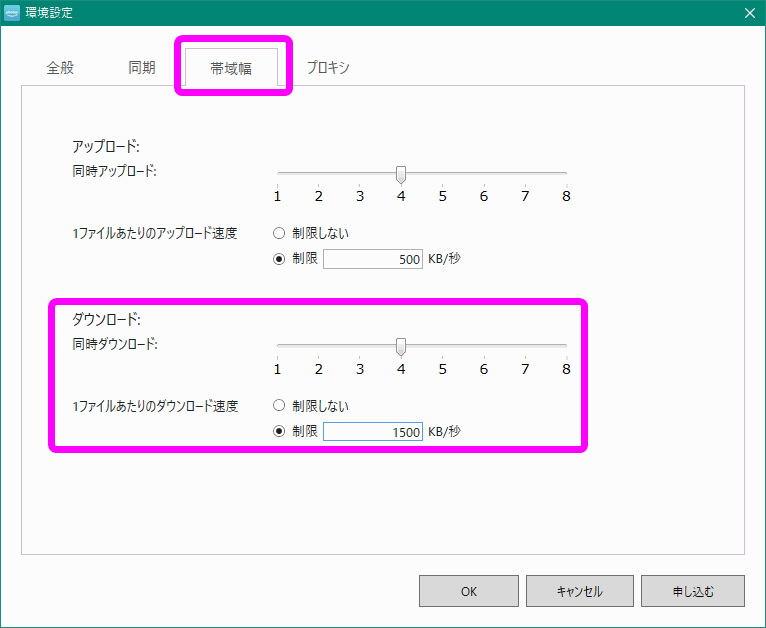Open the 同期 tab
Image resolution: width=766 pixels, height=628 pixels.
point(142,67)
